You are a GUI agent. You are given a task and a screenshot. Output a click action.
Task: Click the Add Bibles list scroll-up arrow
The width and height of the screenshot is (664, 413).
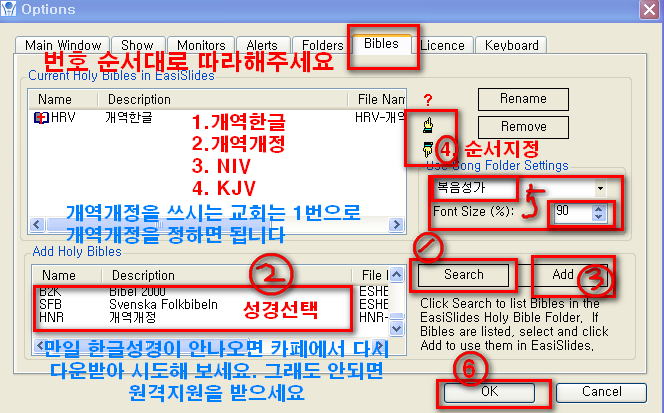tap(396, 275)
